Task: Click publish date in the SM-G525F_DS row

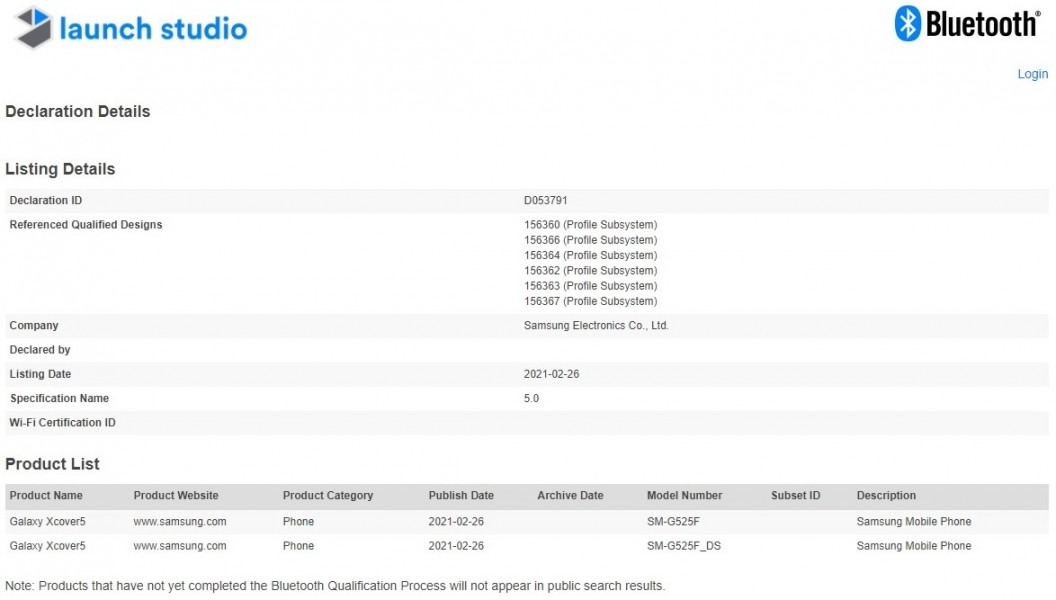Action: [x=456, y=546]
